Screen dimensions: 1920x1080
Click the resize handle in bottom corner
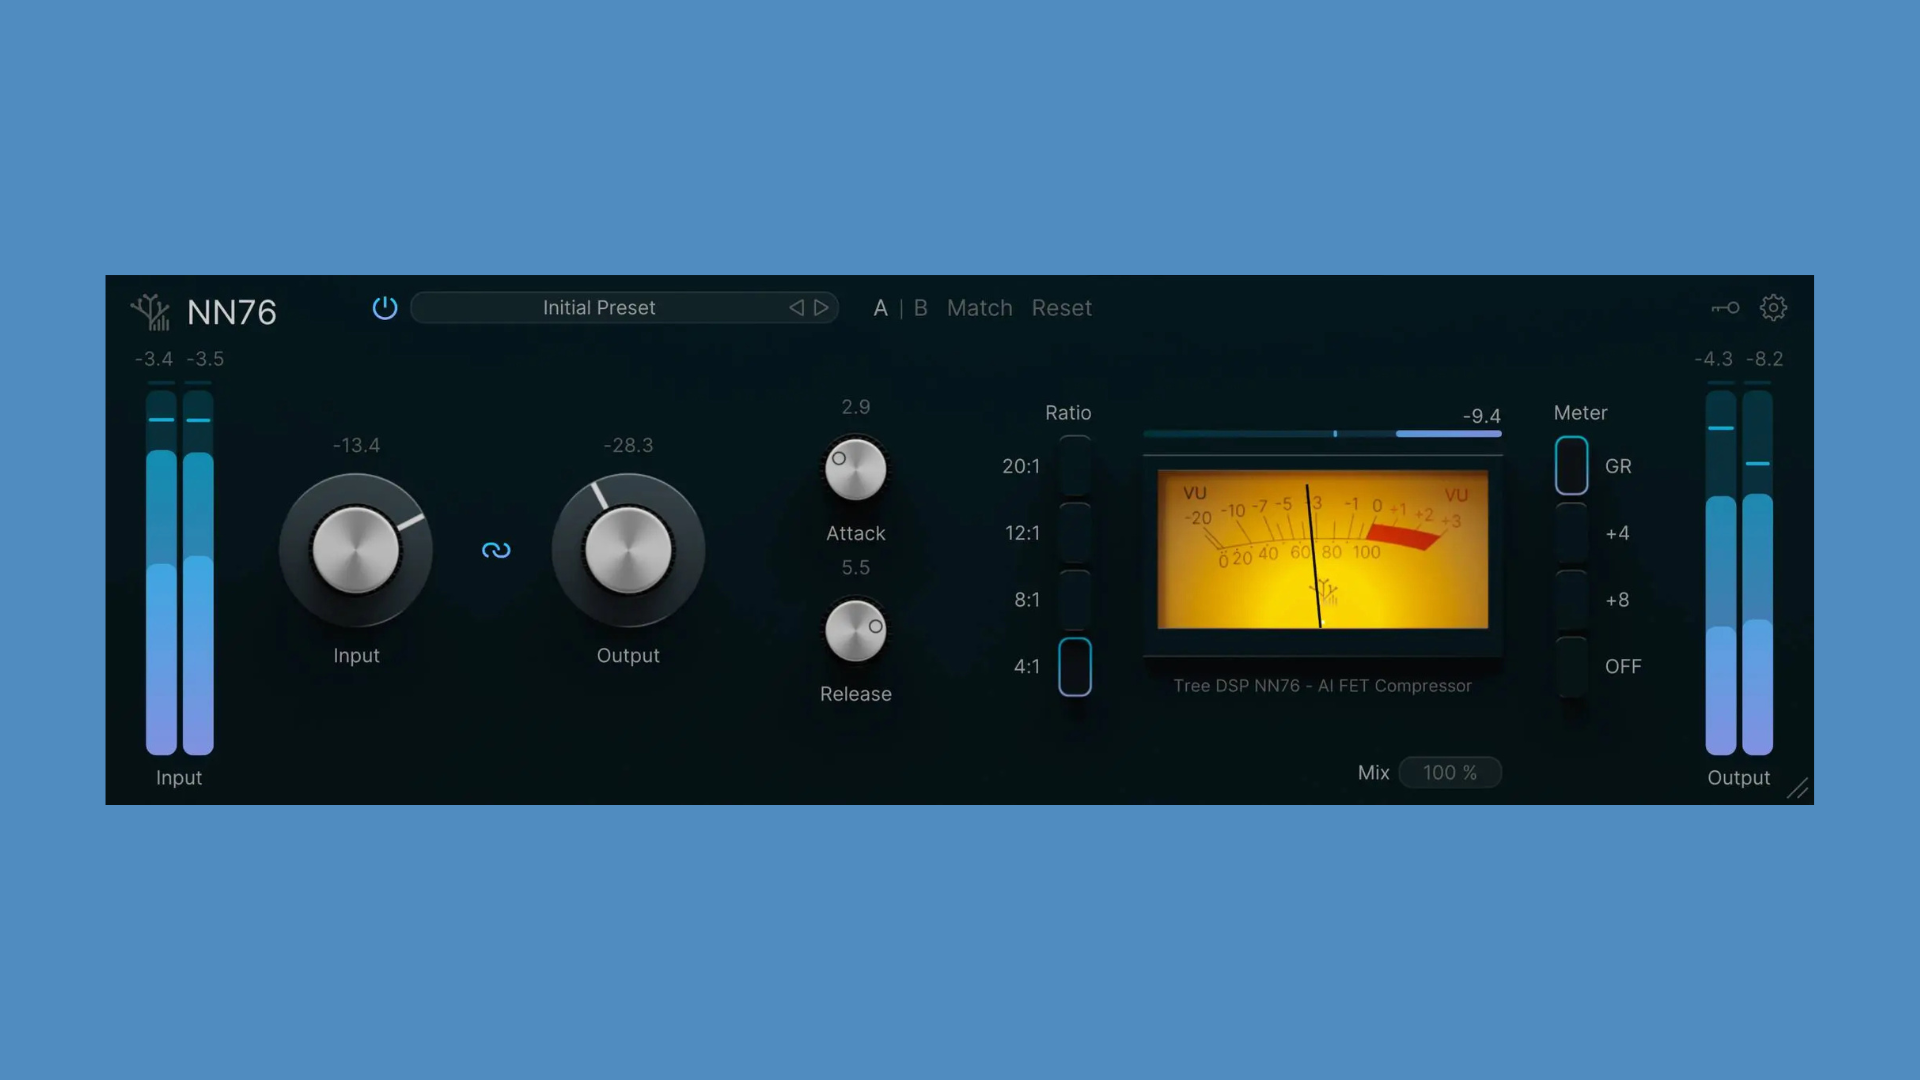1798,789
